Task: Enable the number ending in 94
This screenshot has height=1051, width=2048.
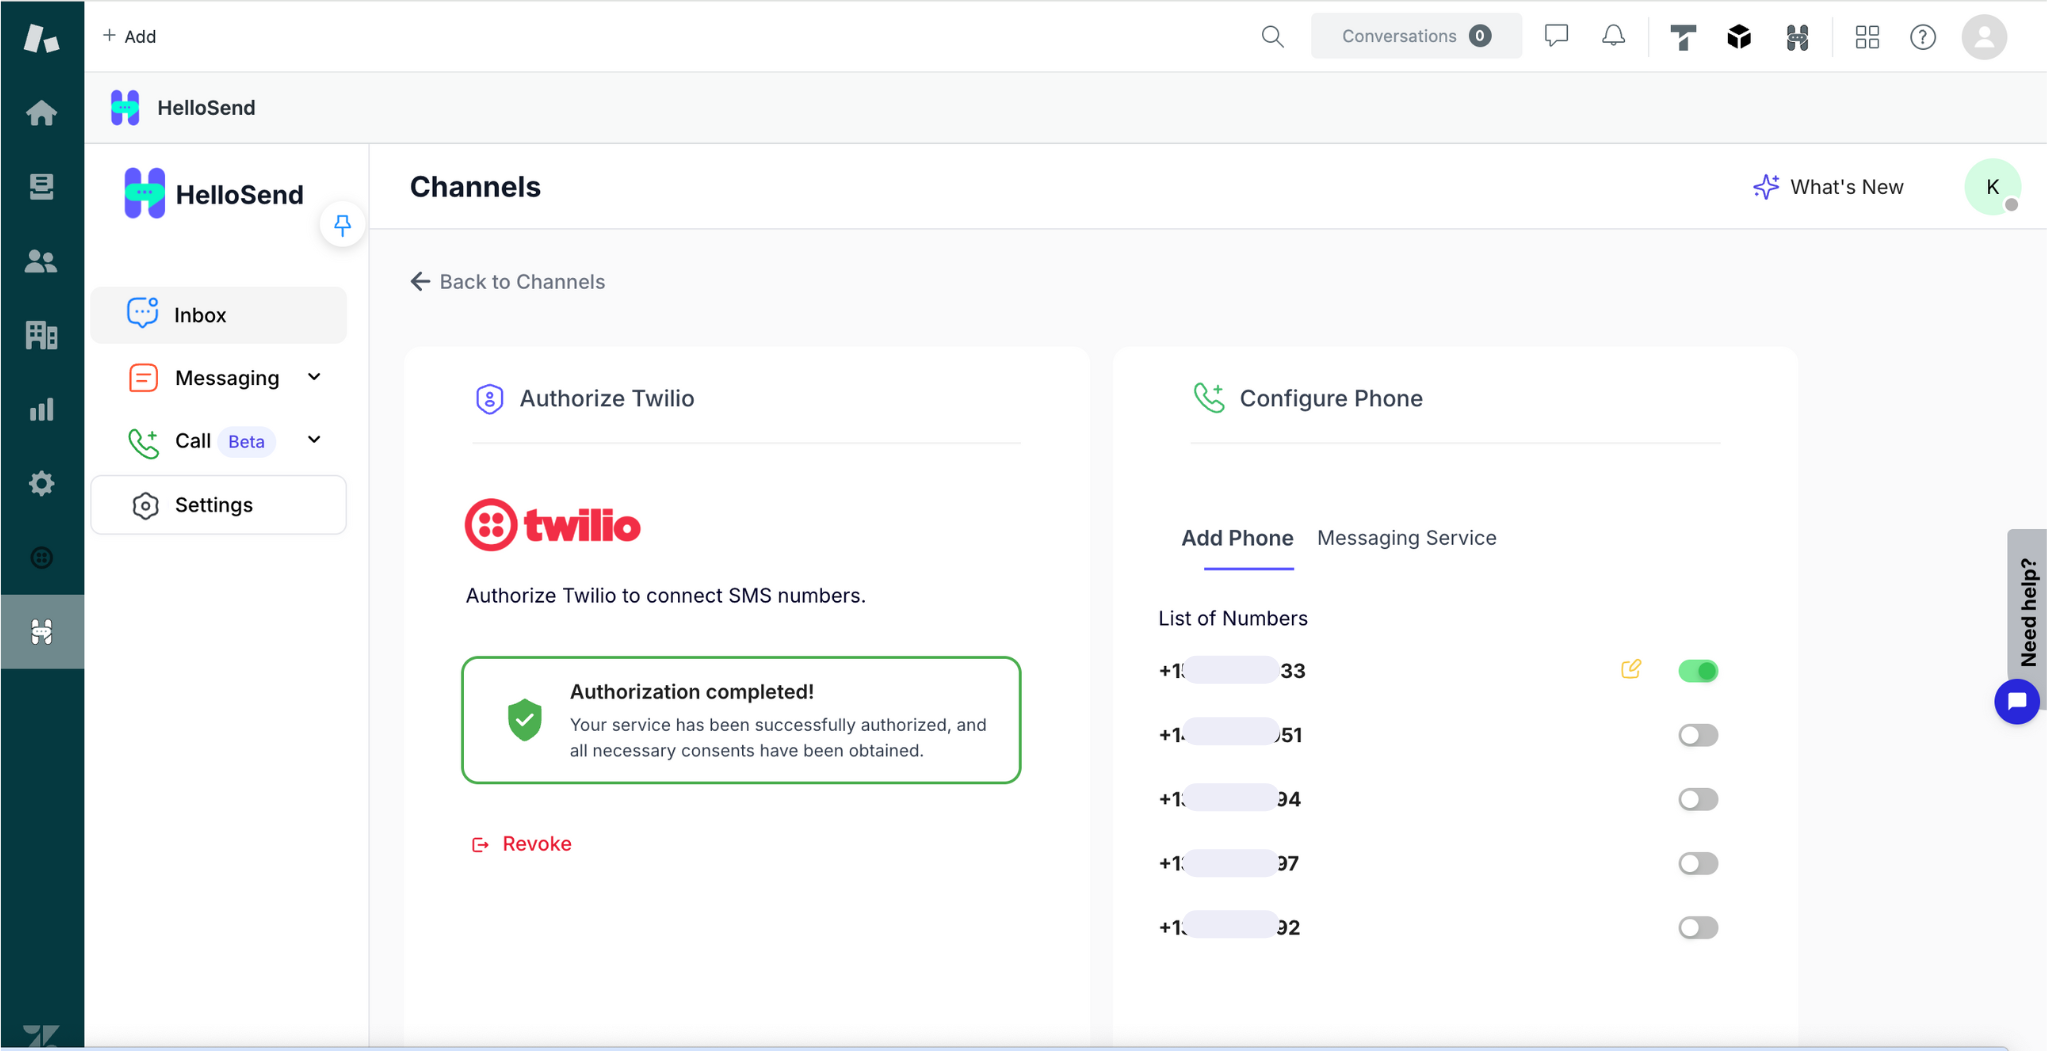Action: (x=1697, y=799)
